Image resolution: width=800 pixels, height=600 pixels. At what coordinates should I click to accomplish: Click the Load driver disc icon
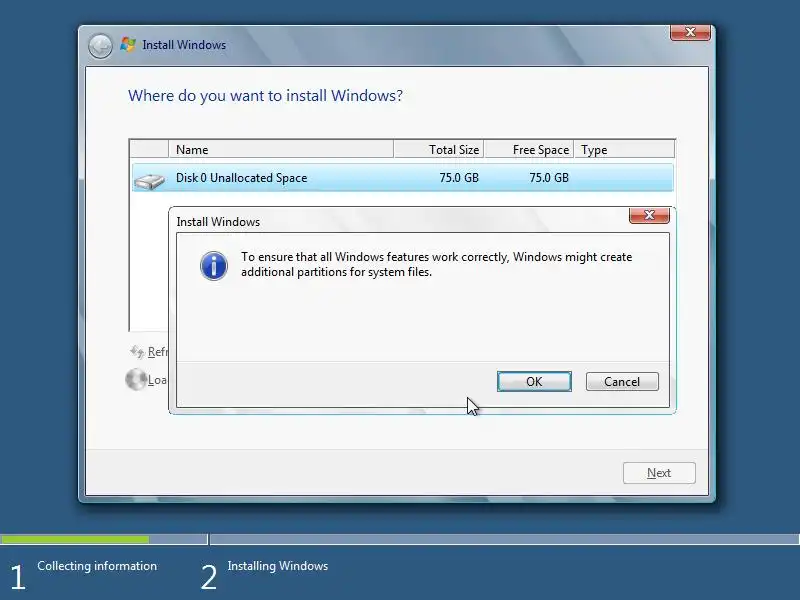click(136, 380)
